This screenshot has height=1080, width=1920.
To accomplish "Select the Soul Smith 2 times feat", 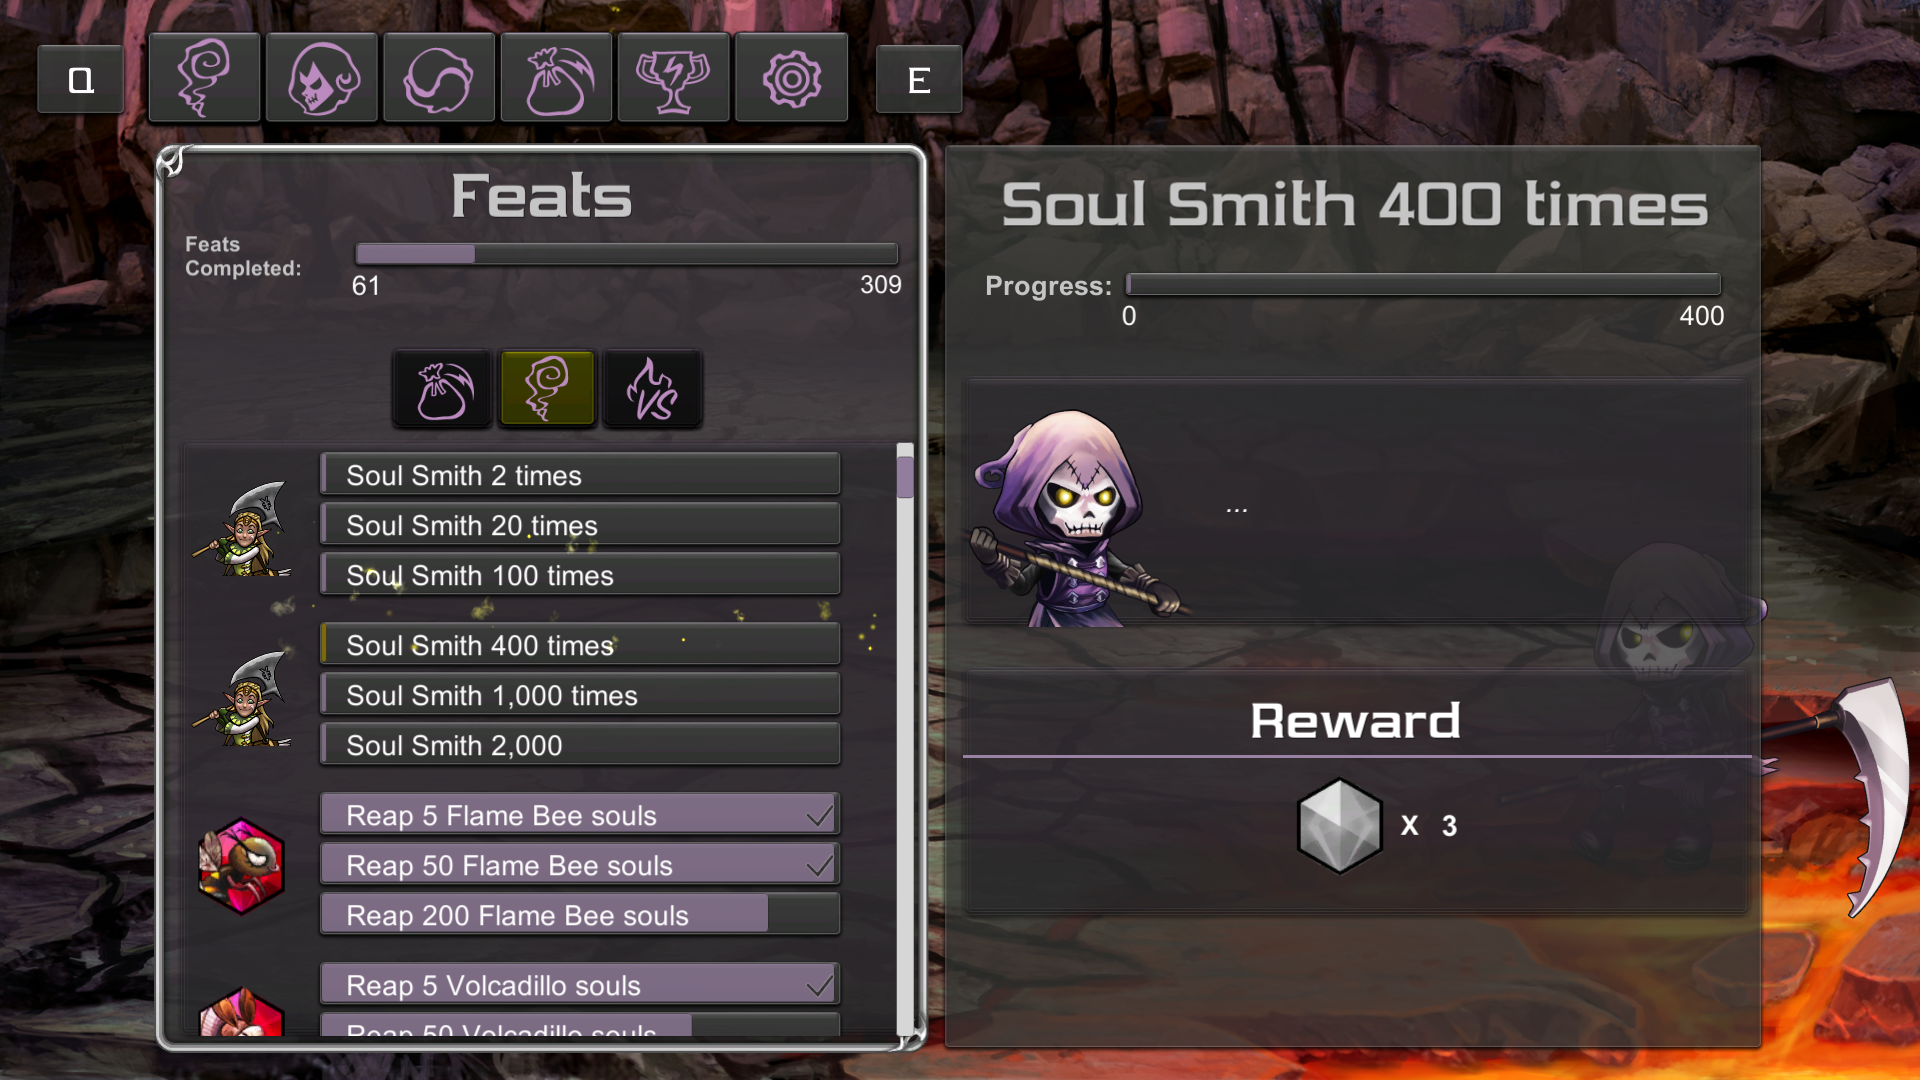I will 580,474.
